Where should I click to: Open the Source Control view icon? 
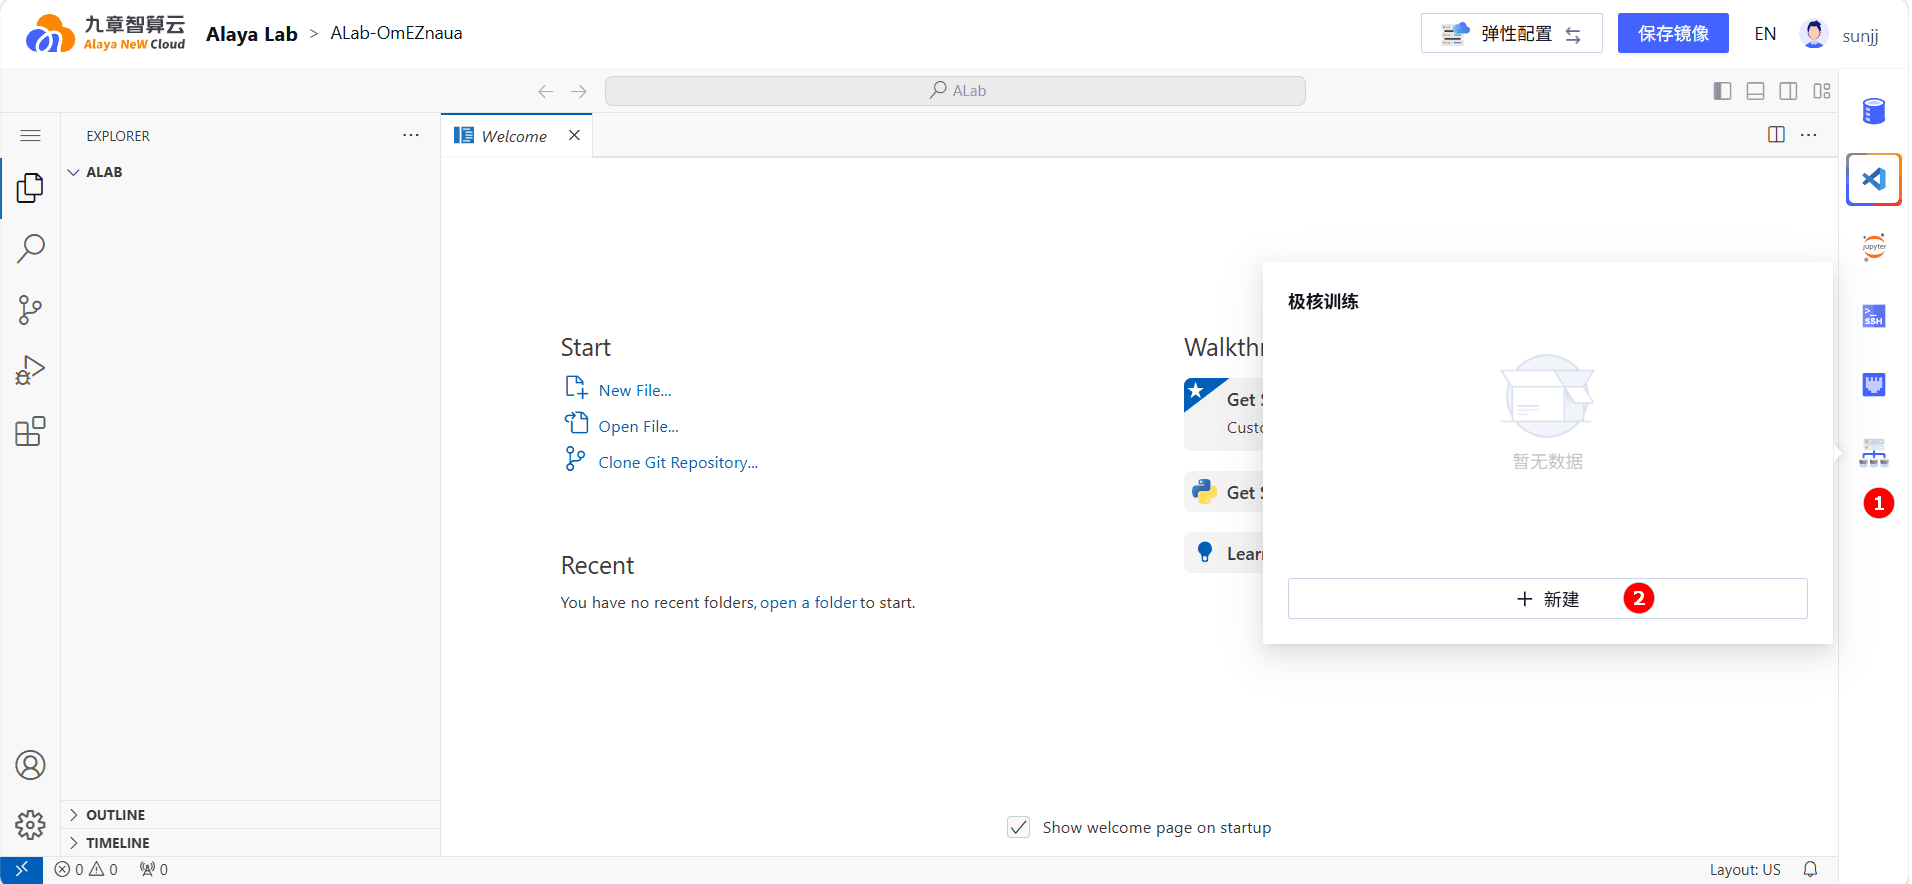tap(30, 310)
